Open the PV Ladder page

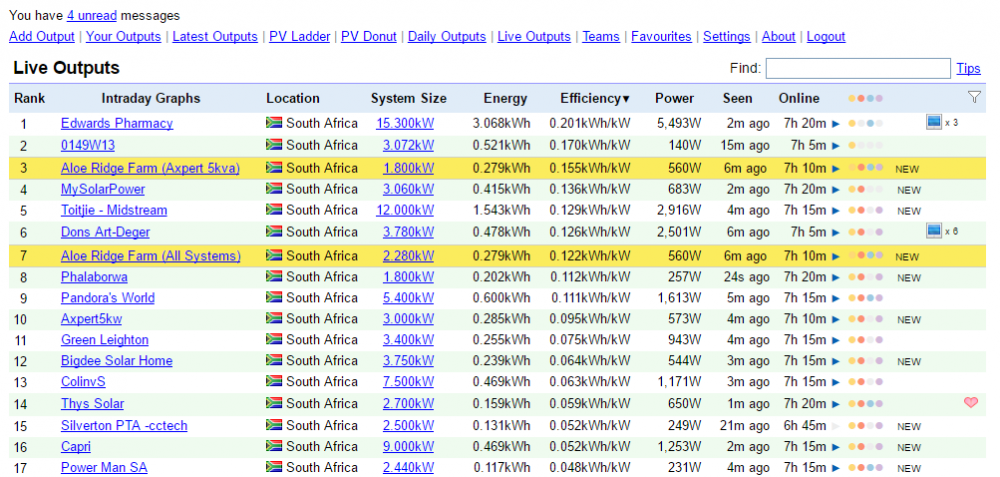[299, 36]
